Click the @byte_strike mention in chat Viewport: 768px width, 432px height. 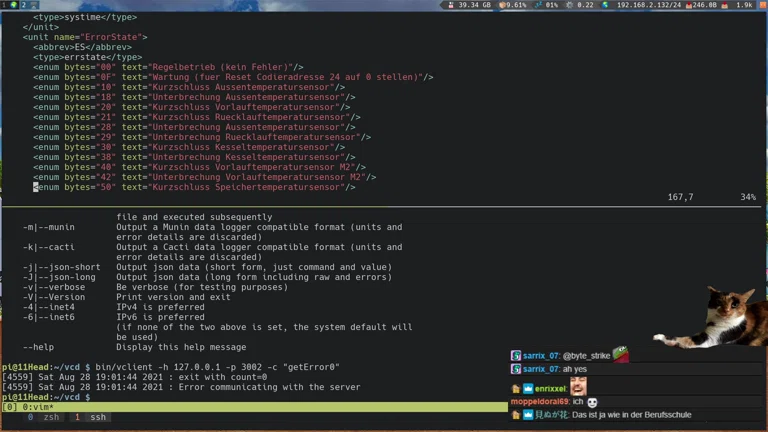point(586,355)
